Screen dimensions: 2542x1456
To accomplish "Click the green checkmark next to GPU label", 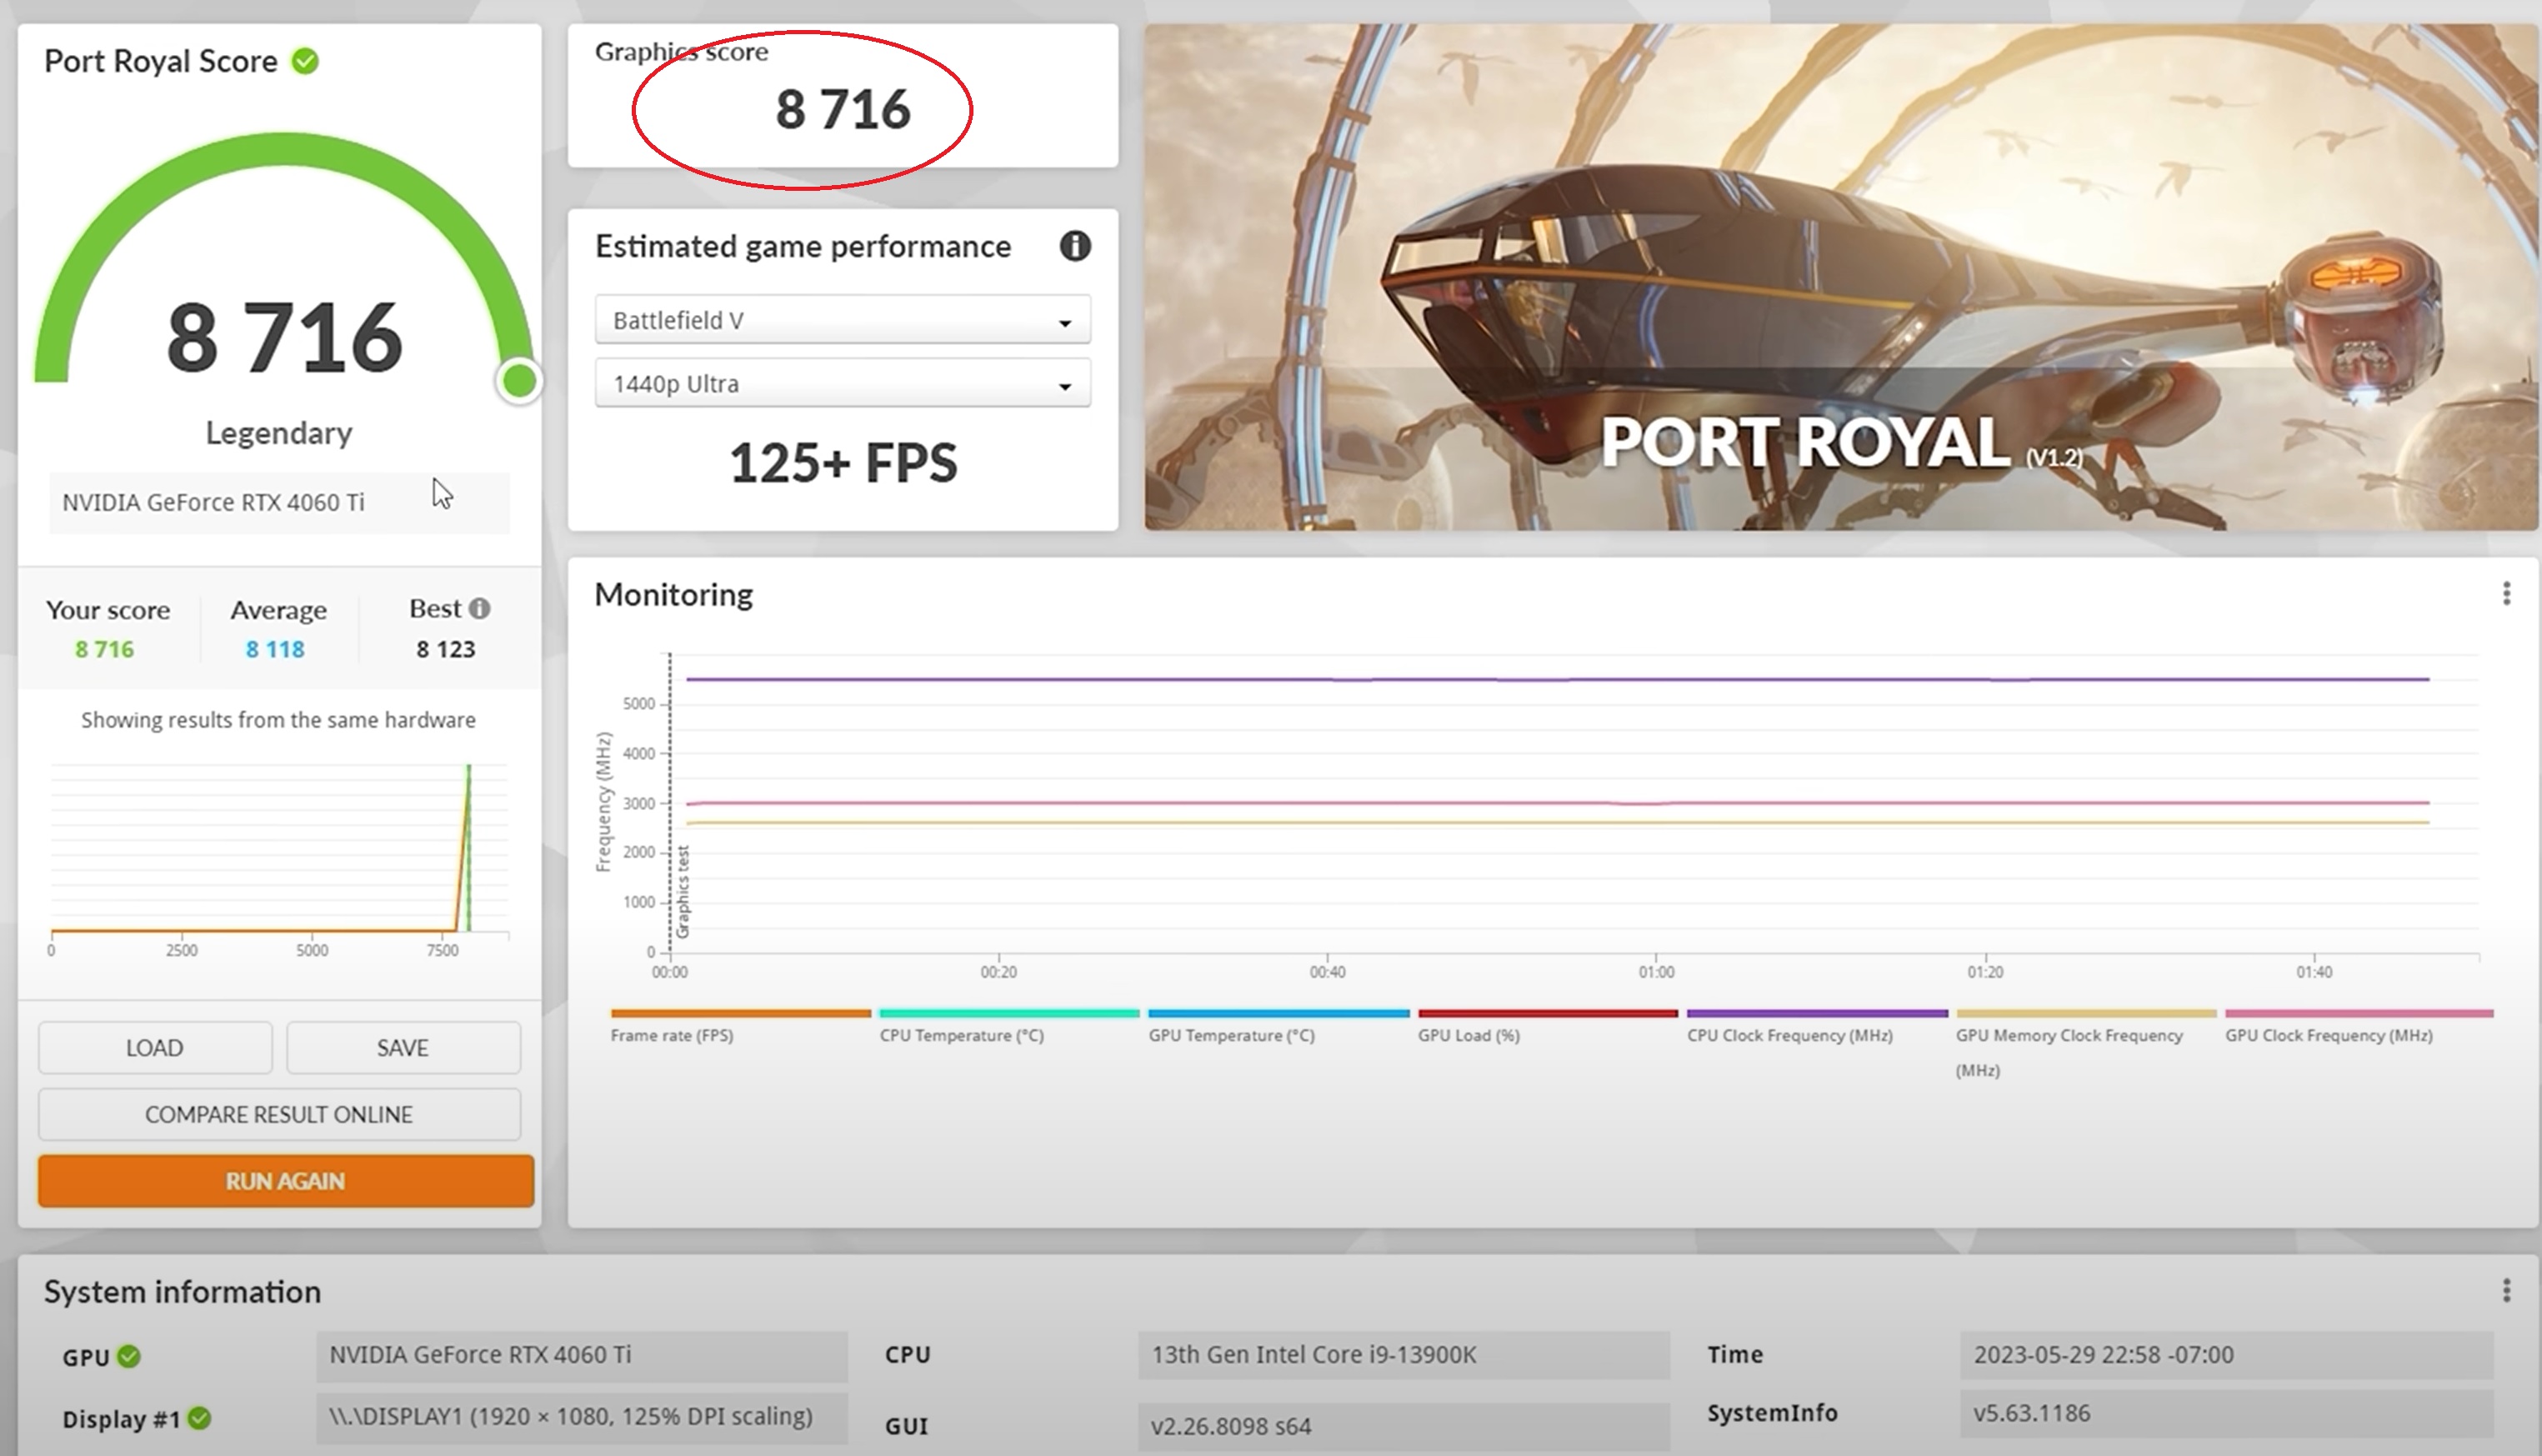I will point(129,1357).
